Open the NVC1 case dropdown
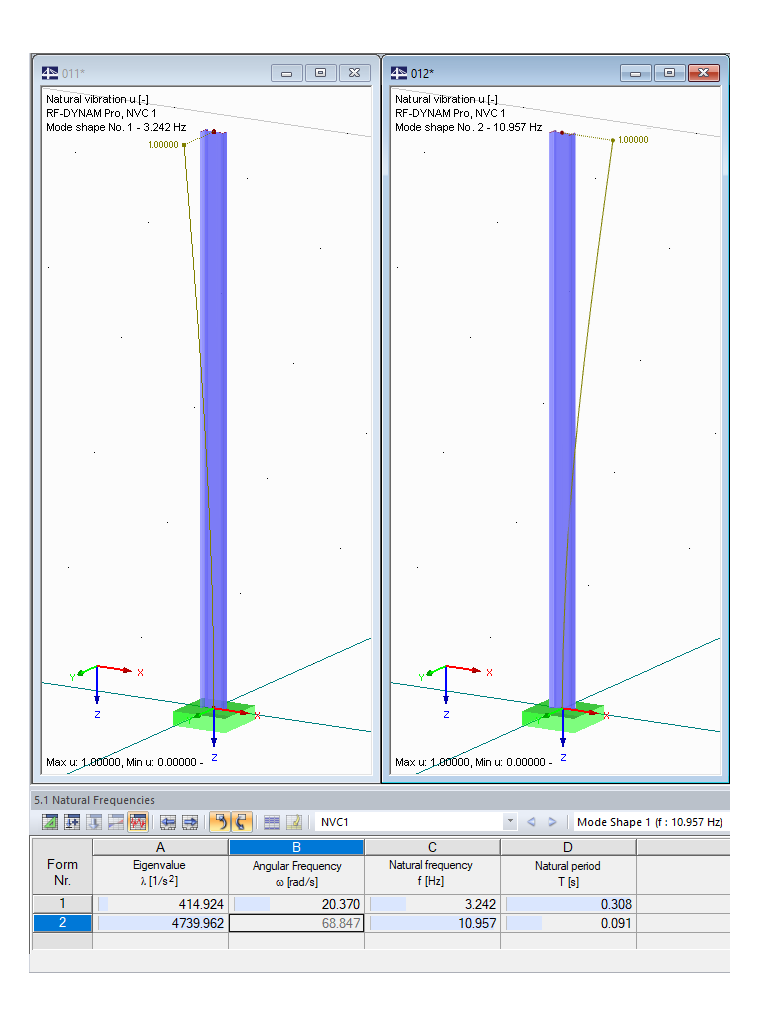This screenshot has width=760, height=1026. 510,822
